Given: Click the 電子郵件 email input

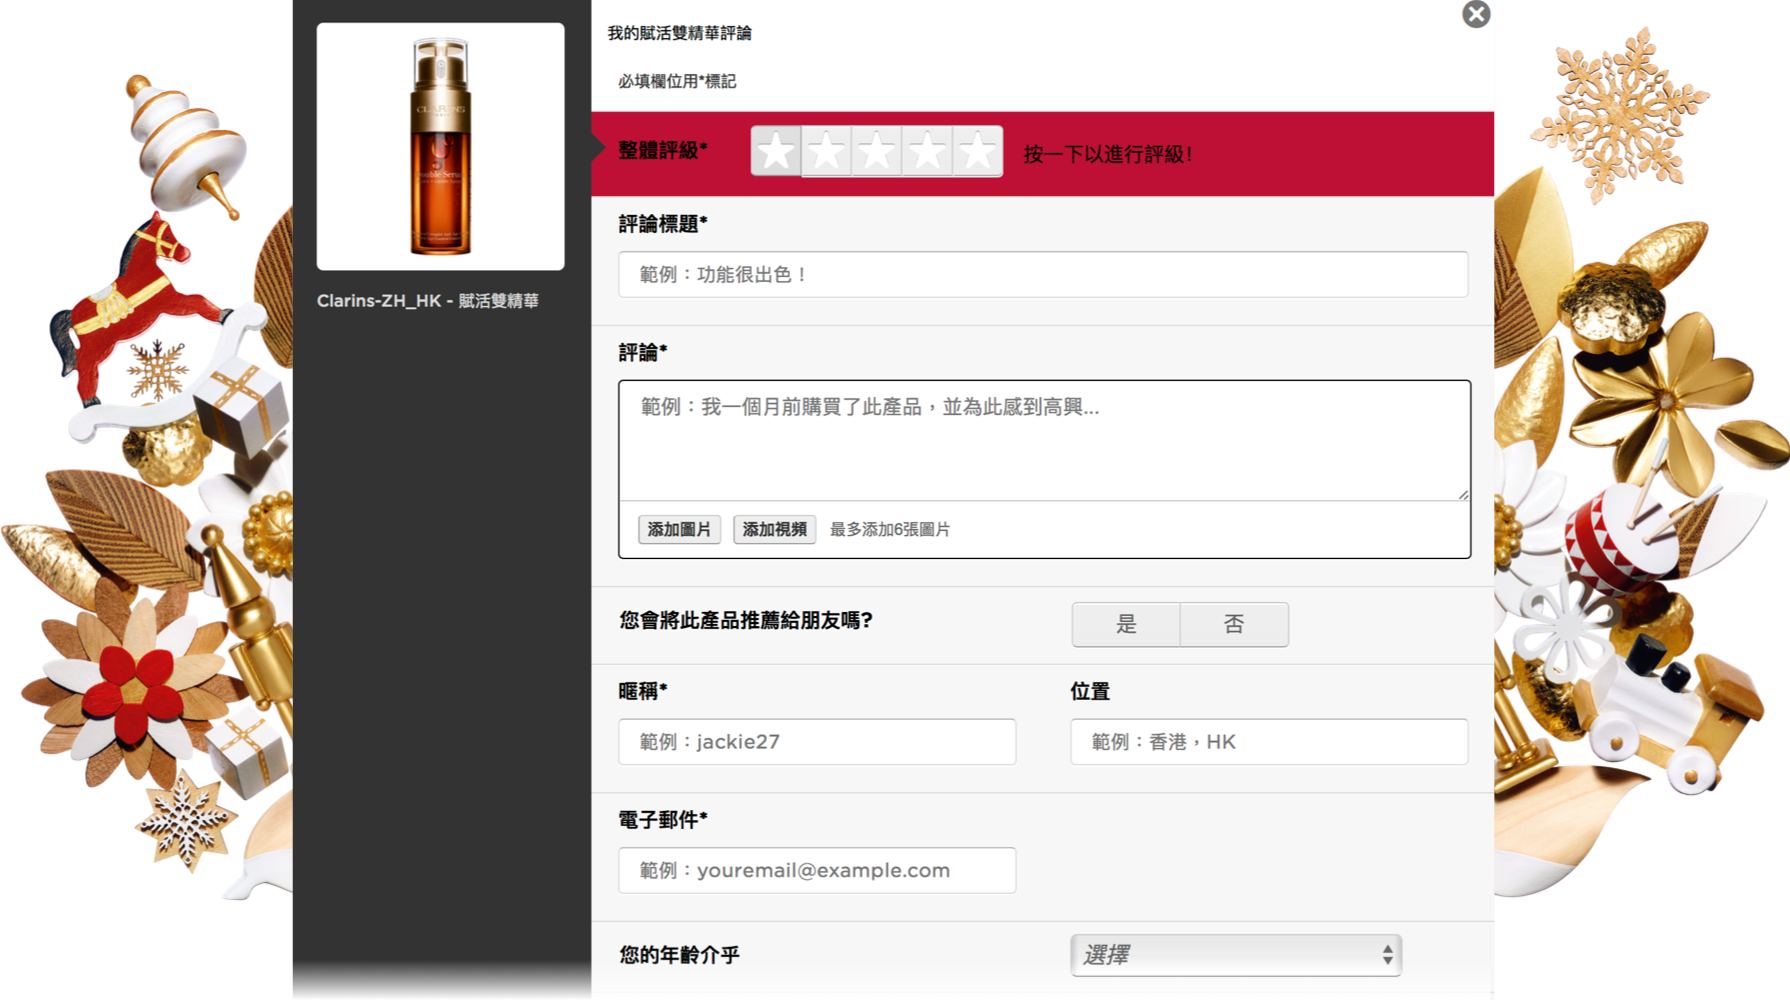Looking at the screenshot, I should [817, 870].
